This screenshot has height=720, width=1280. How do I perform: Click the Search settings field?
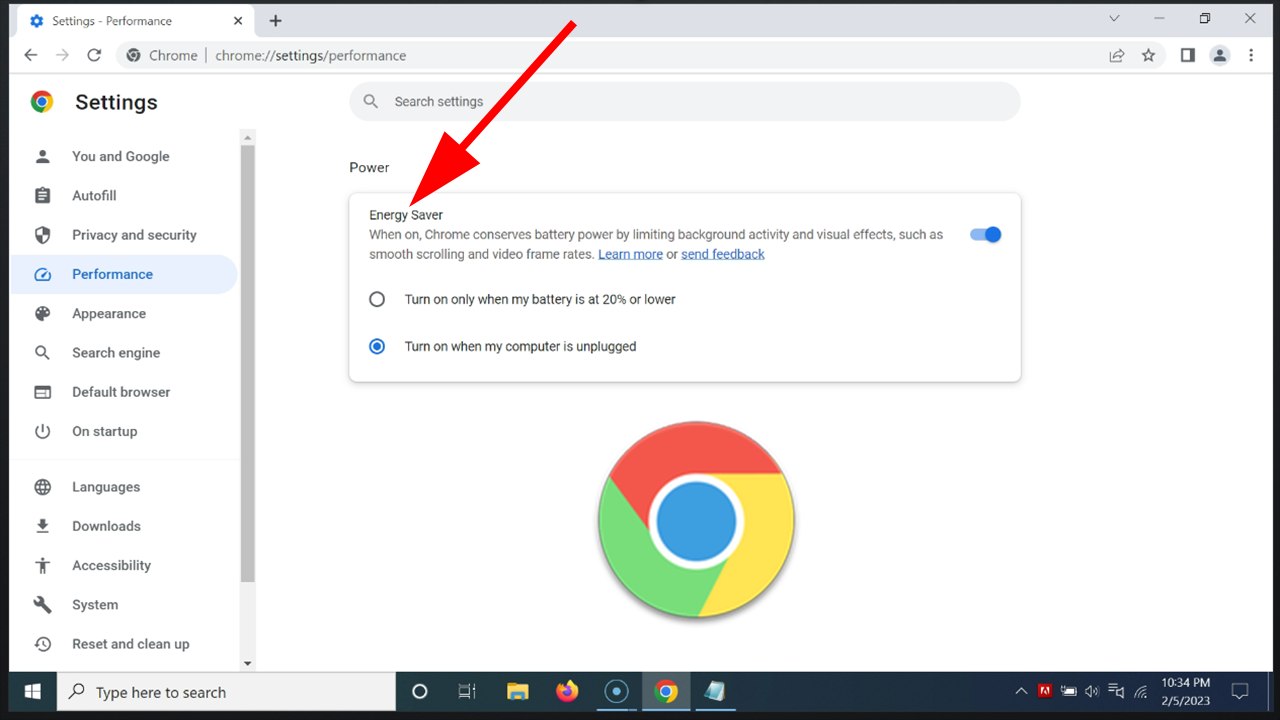pyautogui.click(x=685, y=102)
